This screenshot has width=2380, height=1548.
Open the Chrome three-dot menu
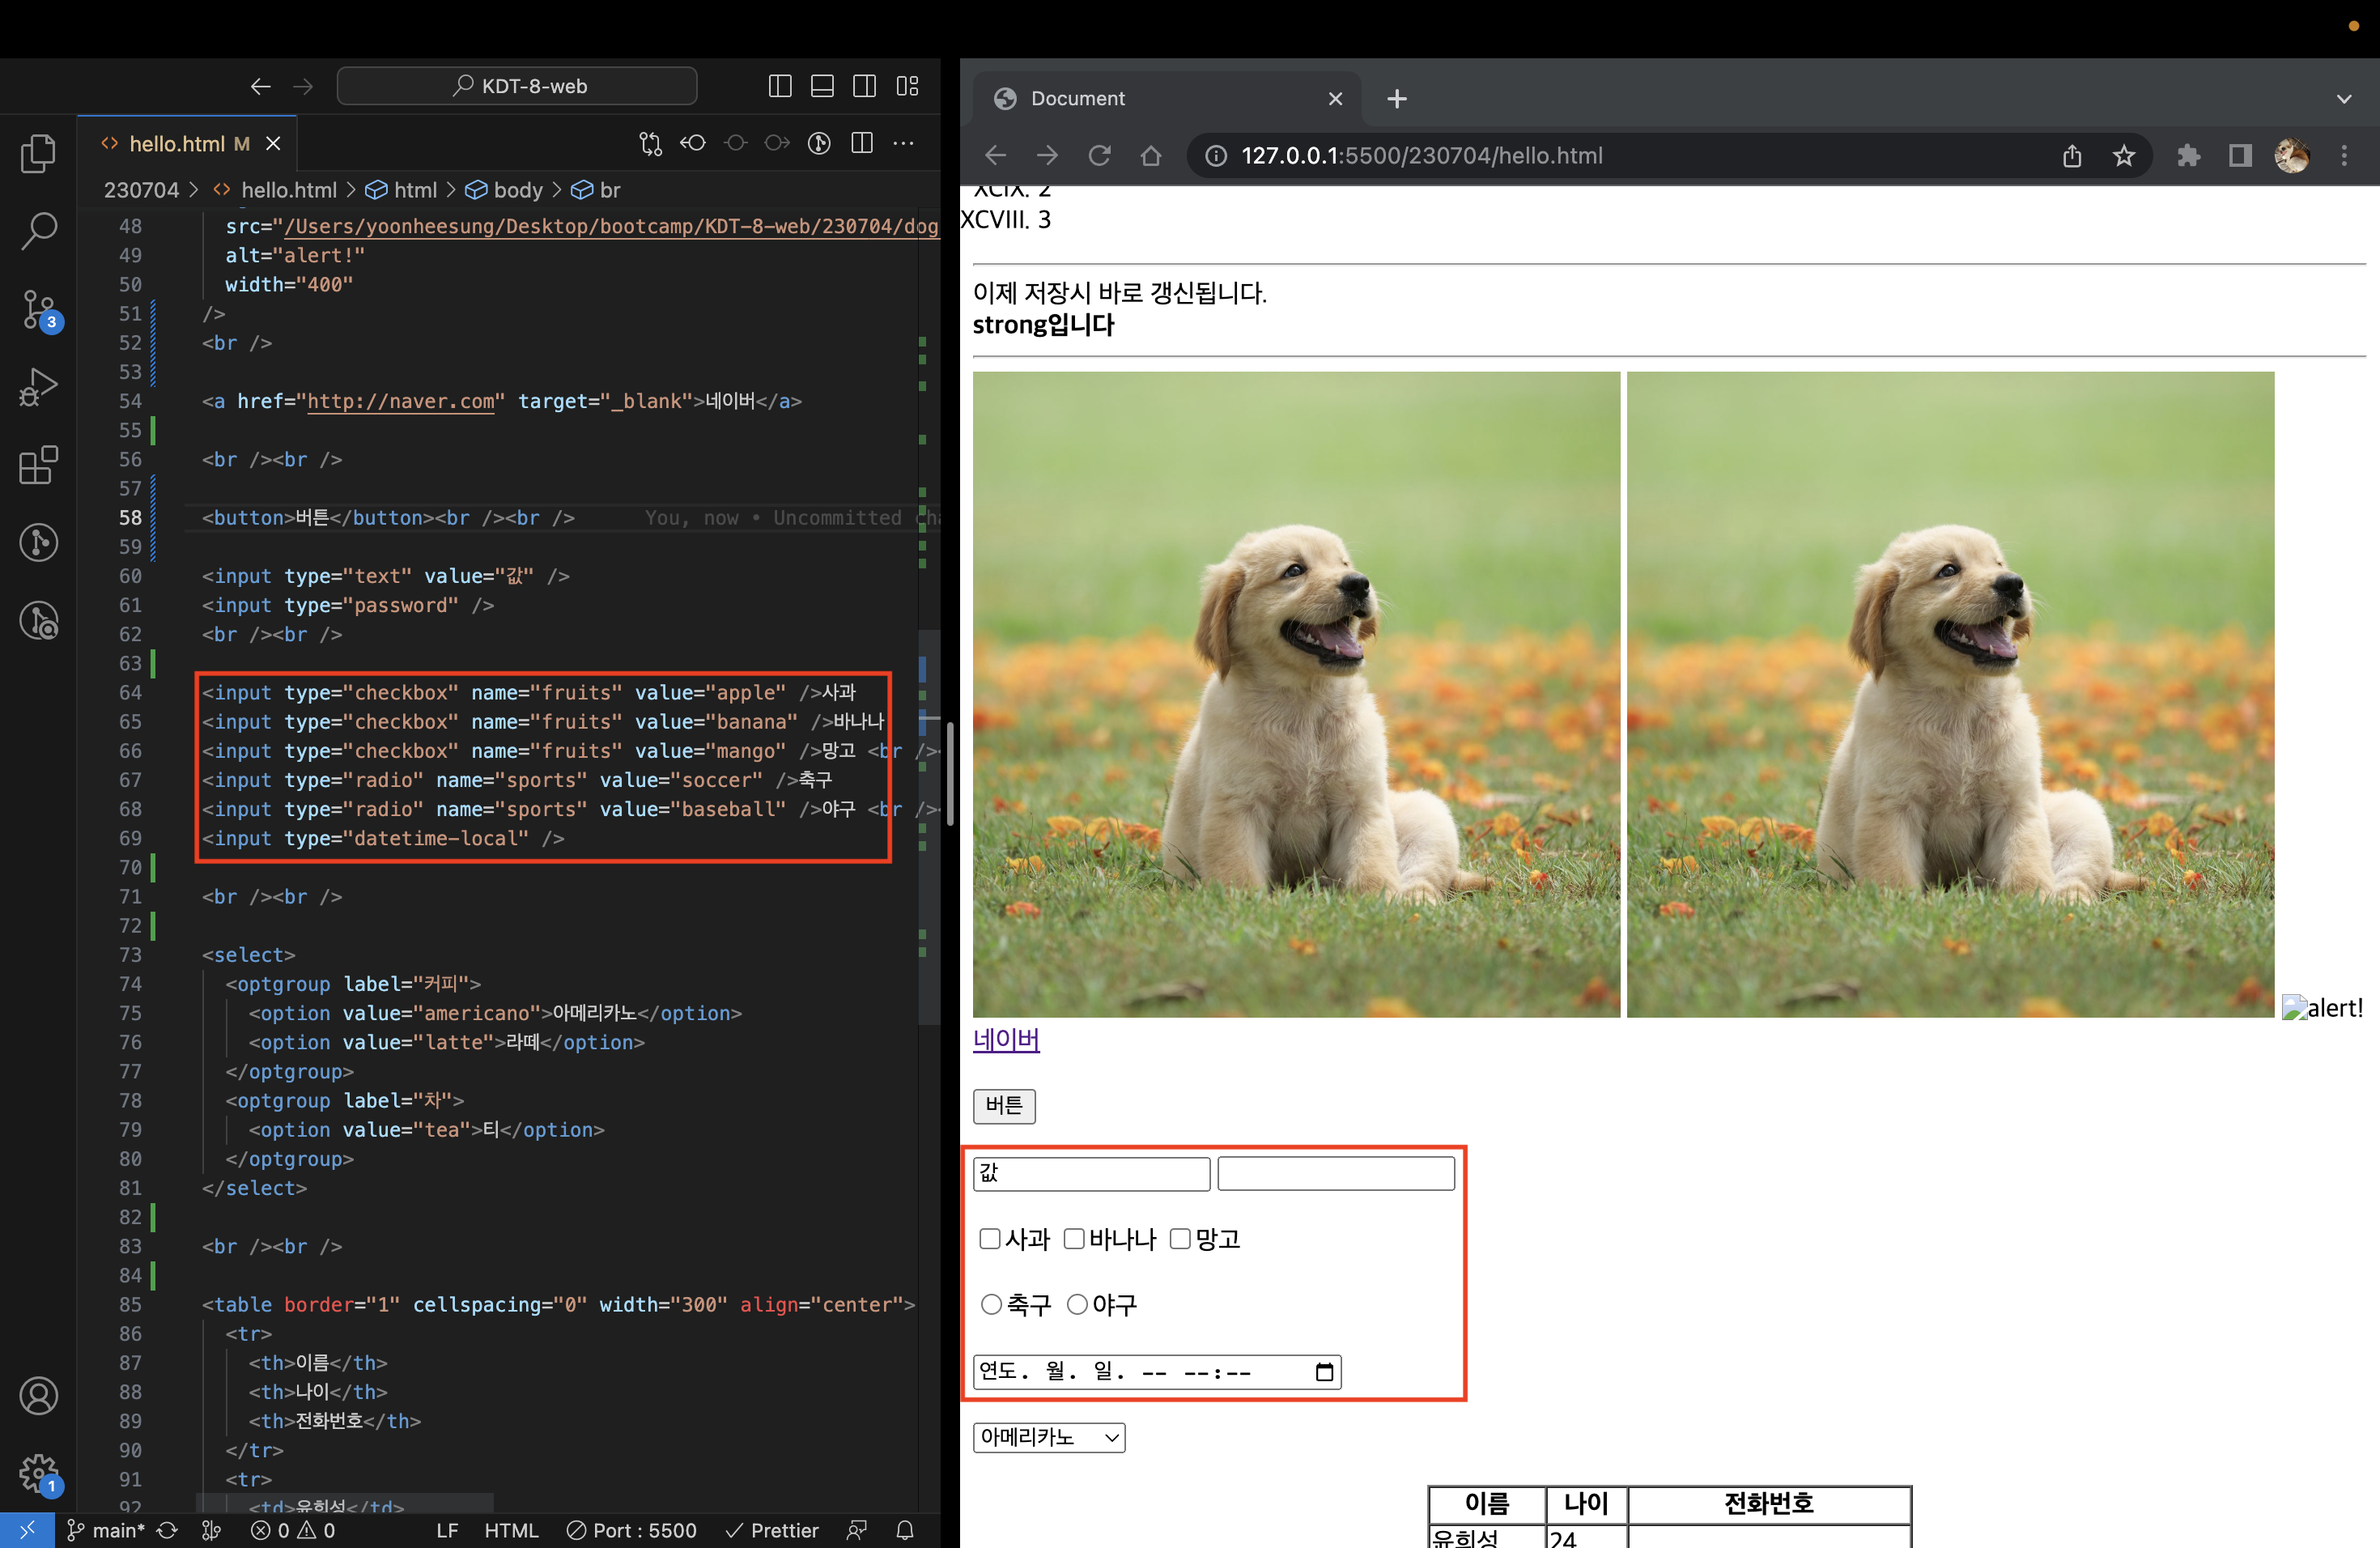point(2343,156)
